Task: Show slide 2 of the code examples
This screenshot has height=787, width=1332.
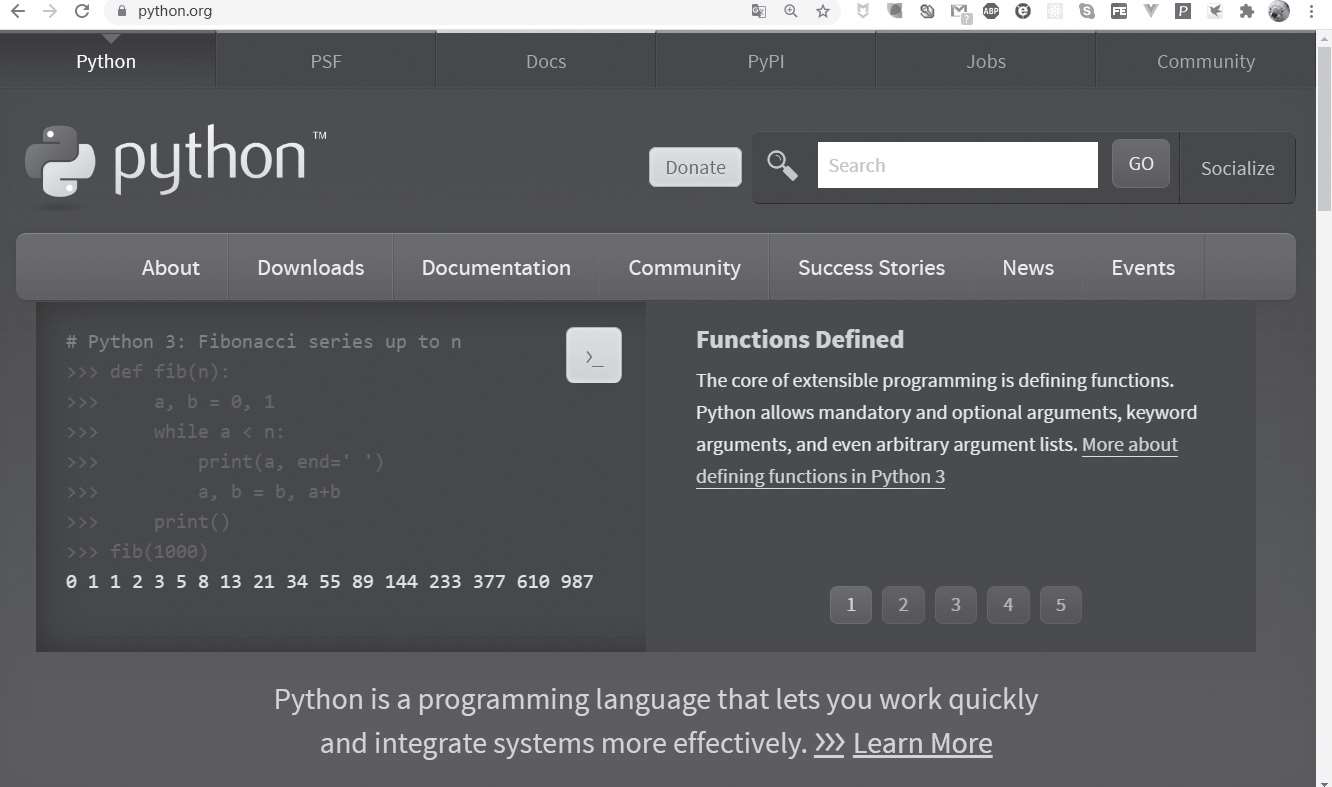Action: click(903, 604)
